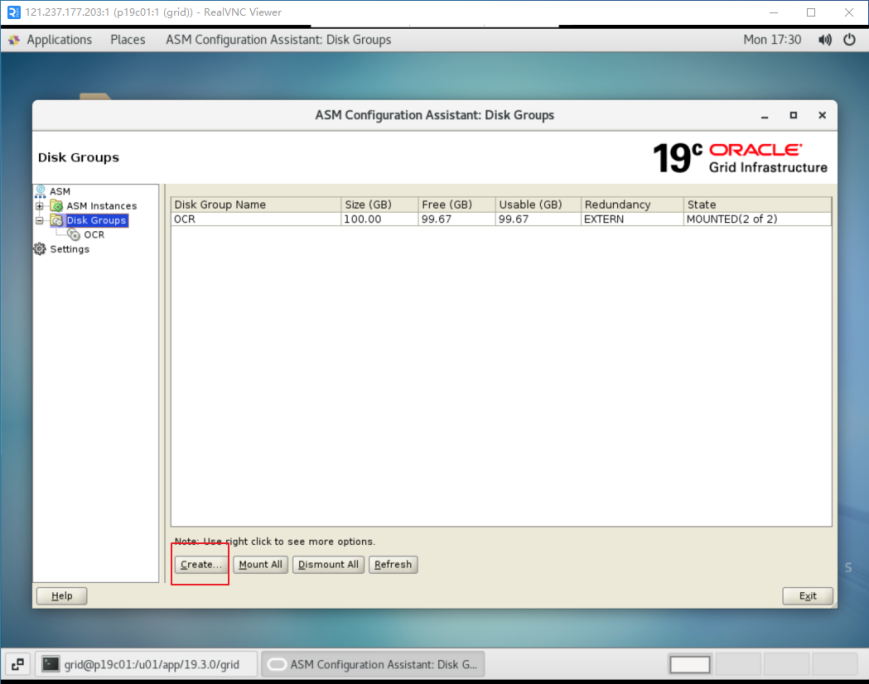
Task: Click the EXTERN redundancy cell
Action: tap(632, 219)
